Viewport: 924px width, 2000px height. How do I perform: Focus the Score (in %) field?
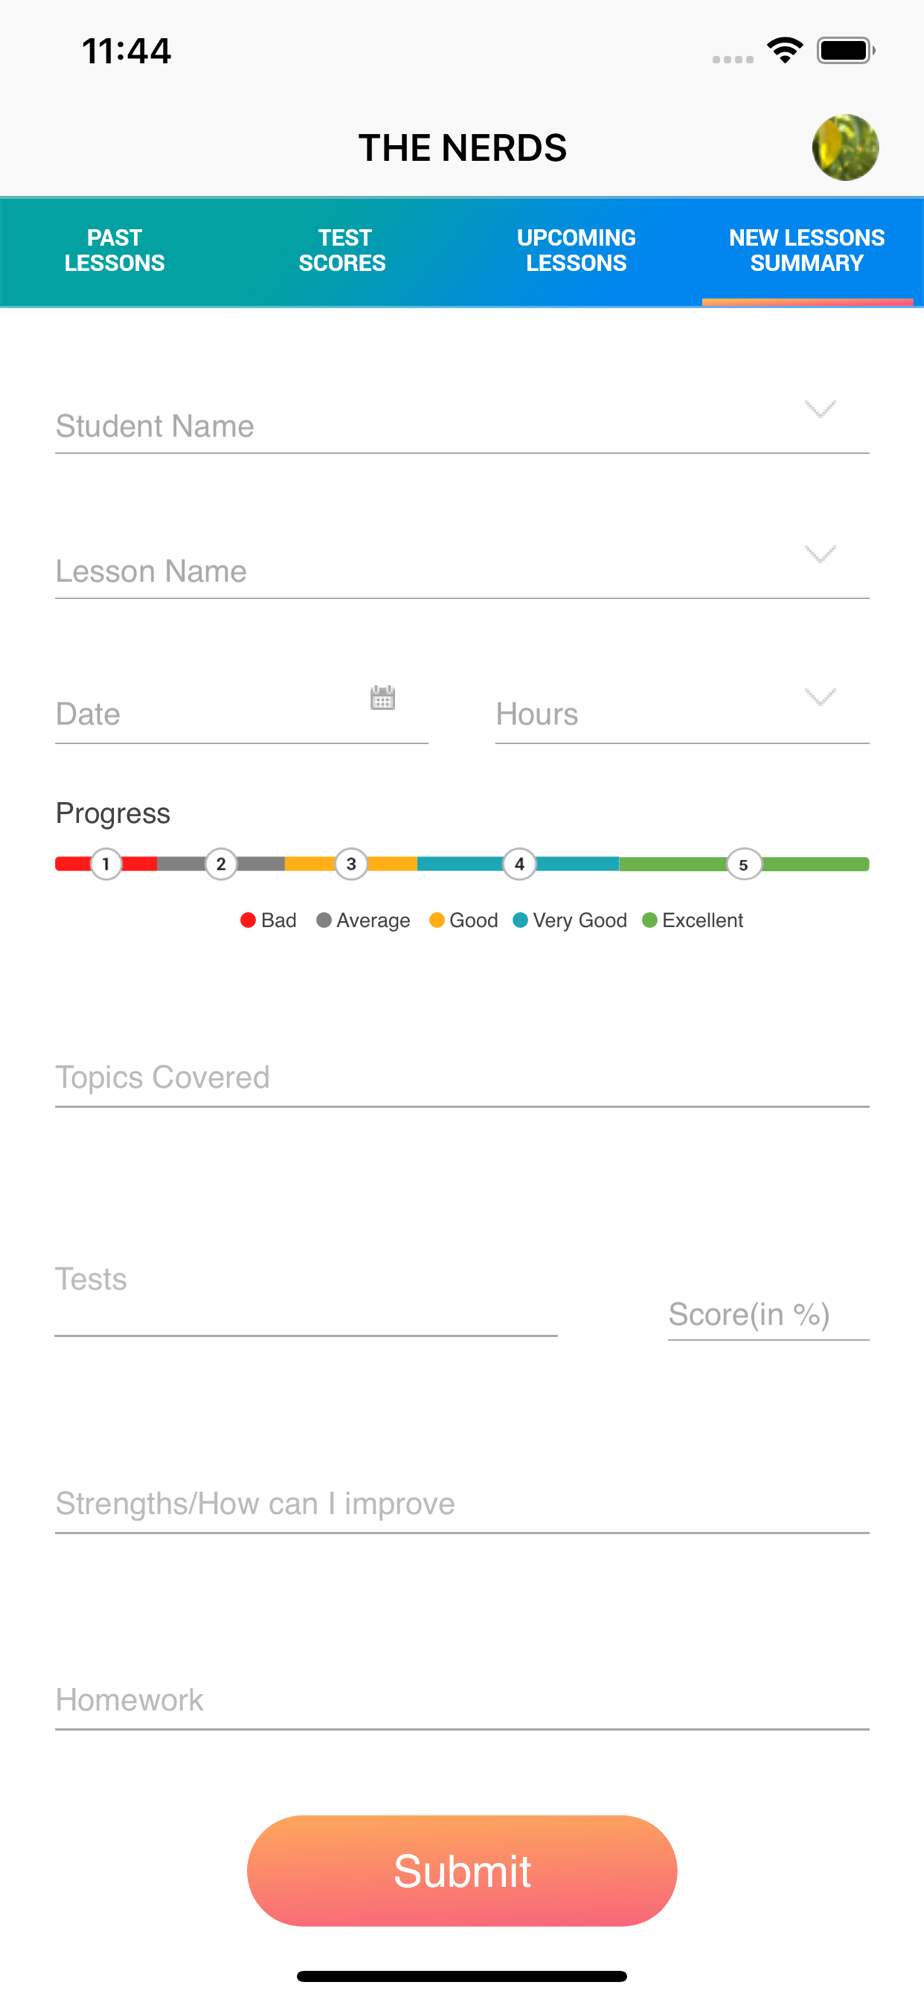[x=768, y=1314]
